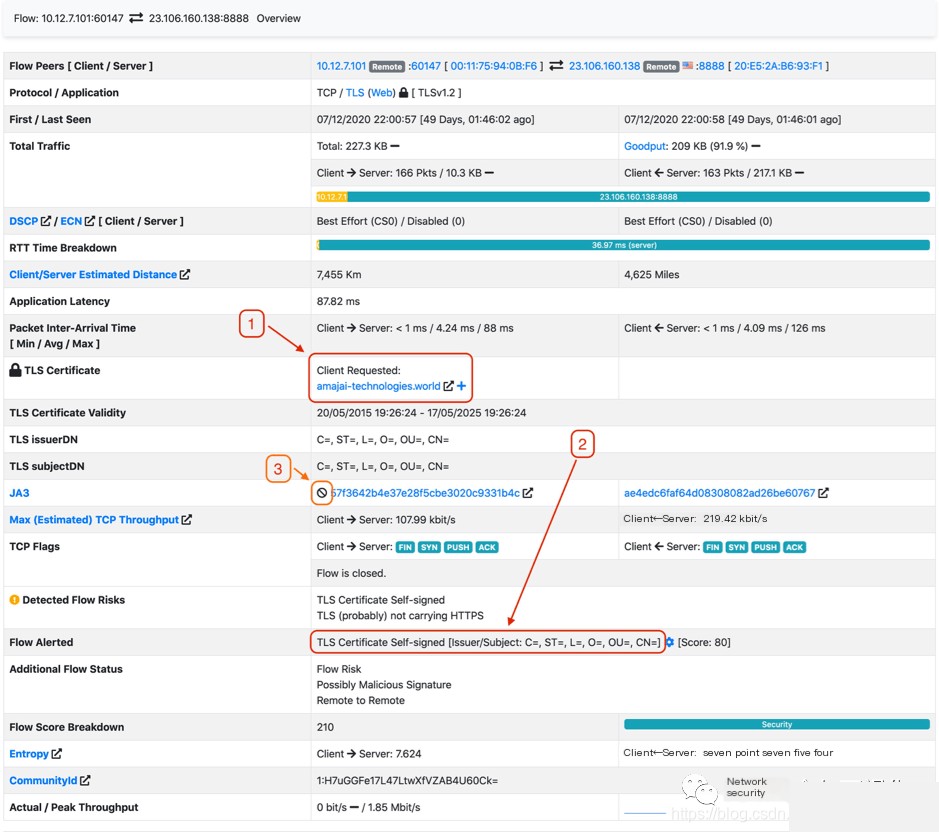
Task: Click the teal Security score breakdown bar
Action: (x=776, y=724)
